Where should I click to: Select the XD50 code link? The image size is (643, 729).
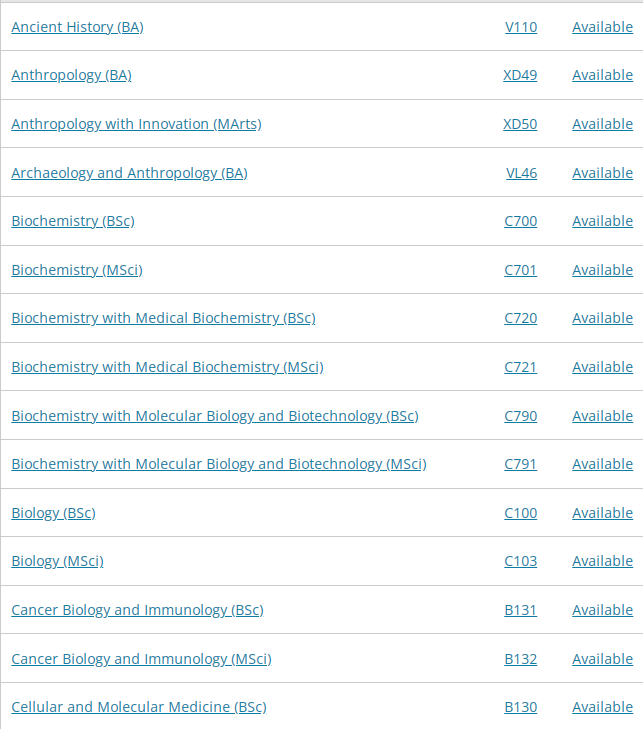tap(520, 124)
